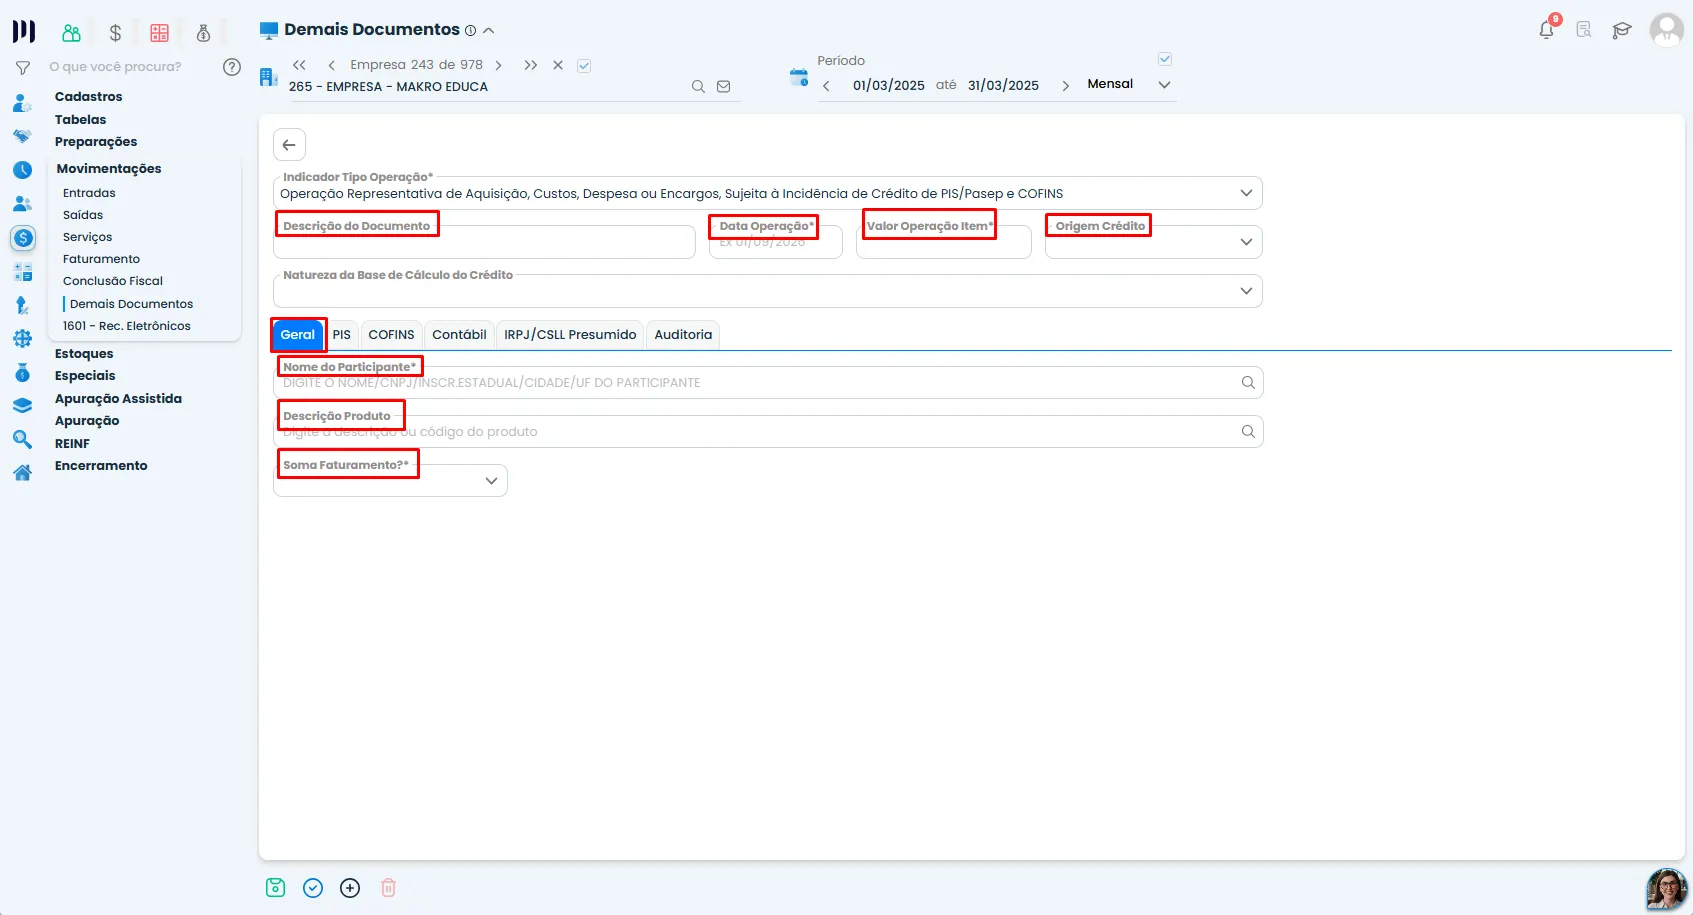1693x915 pixels.
Task: Open the Auditoria tab
Action: pos(683,335)
